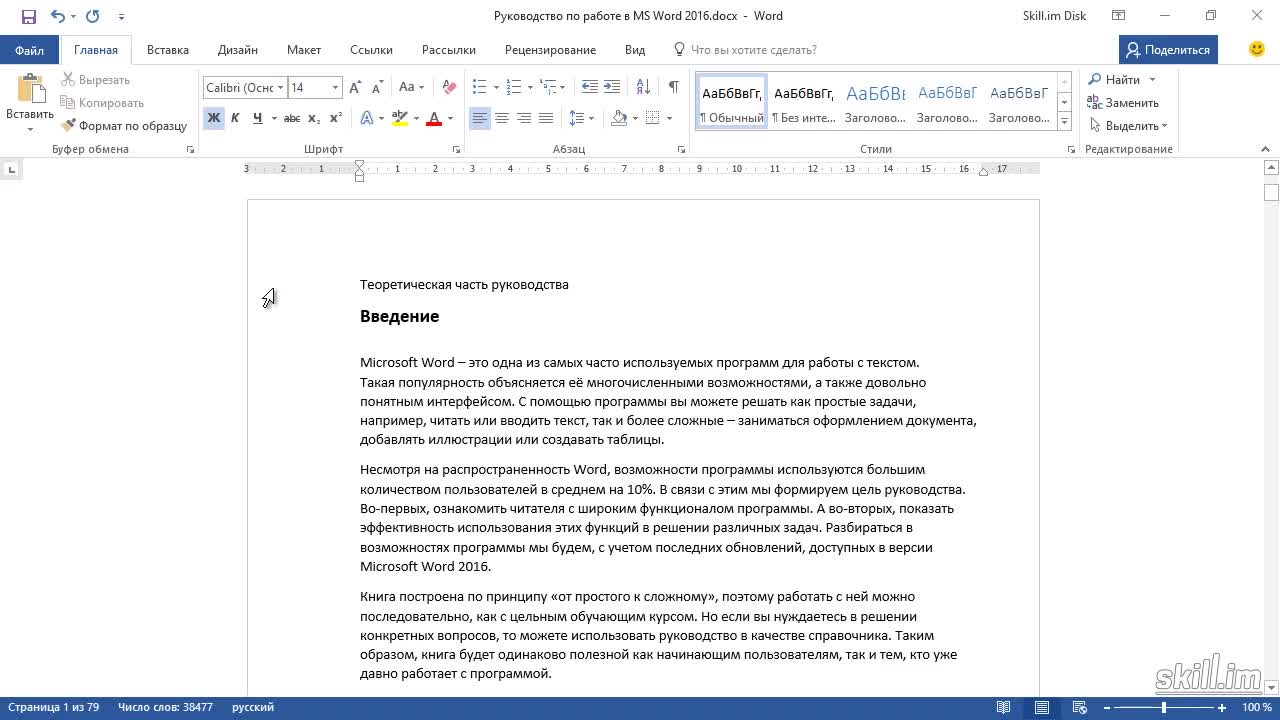
Task: Toggle underline Ч formatting
Action: coord(257,118)
